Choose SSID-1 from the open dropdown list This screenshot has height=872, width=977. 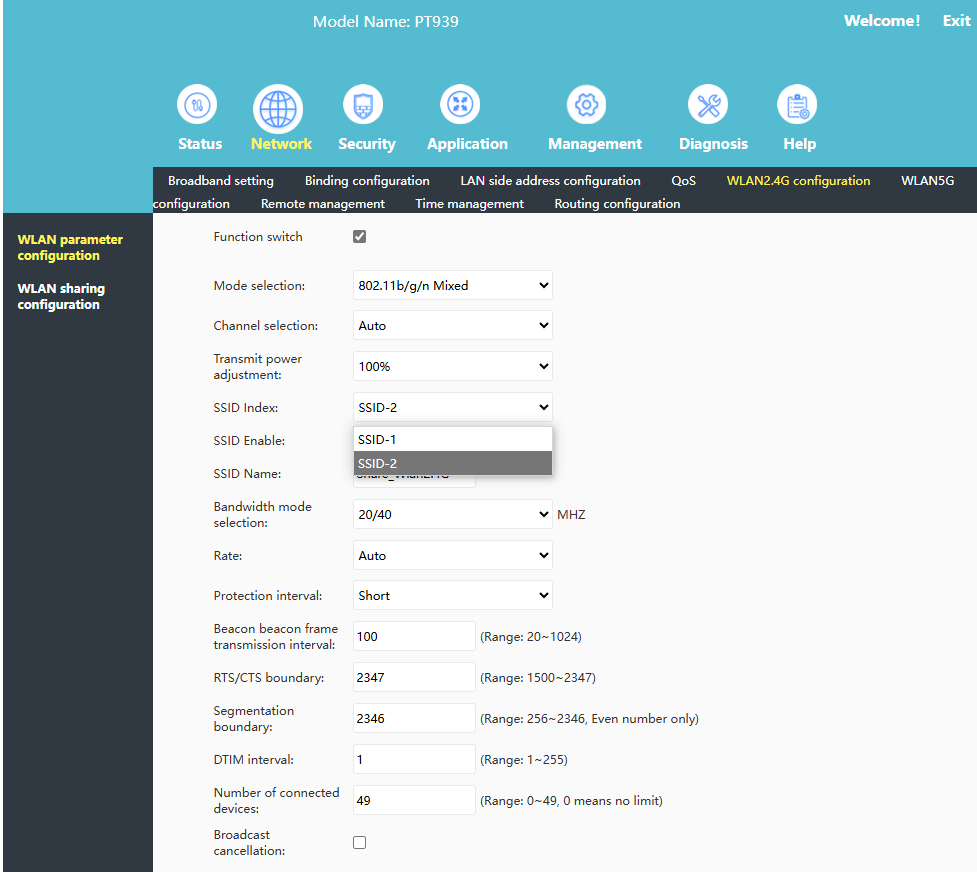tap(452, 440)
